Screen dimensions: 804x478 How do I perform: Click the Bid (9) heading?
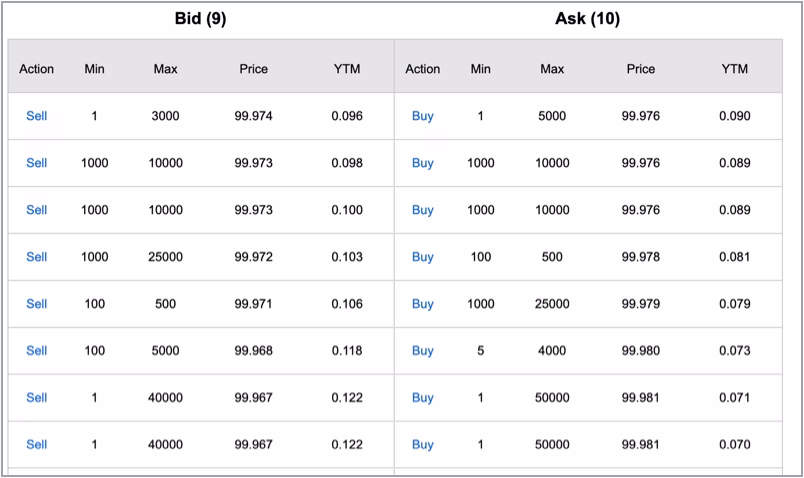(200, 19)
